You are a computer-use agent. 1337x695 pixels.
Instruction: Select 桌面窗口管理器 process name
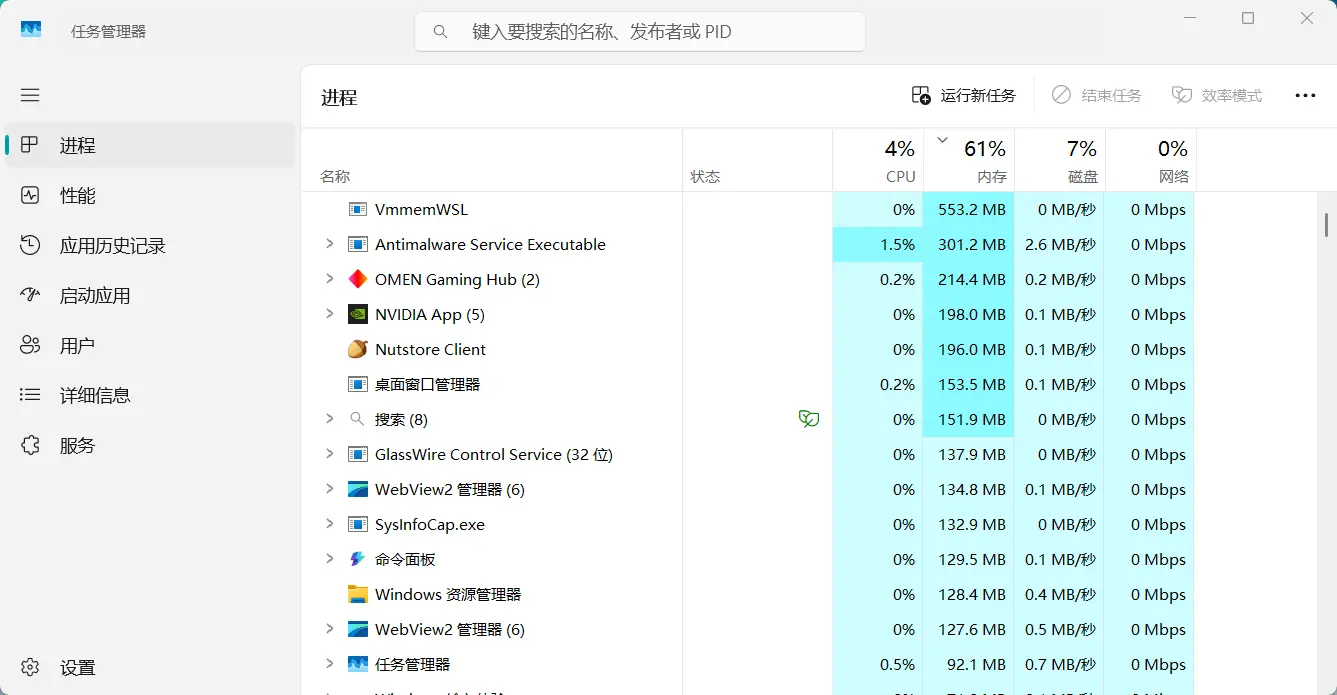coord(427,384)
